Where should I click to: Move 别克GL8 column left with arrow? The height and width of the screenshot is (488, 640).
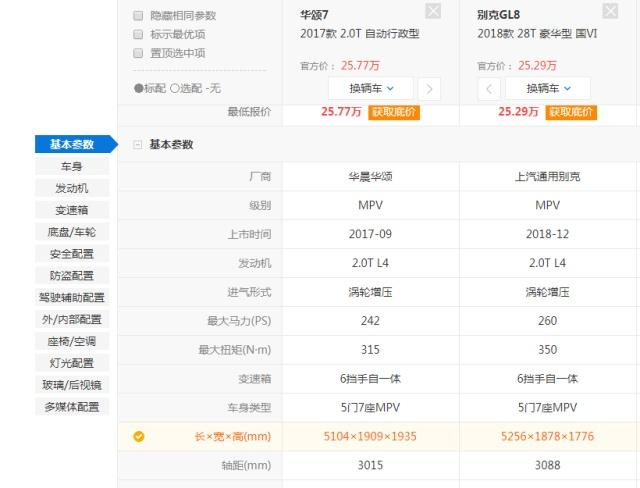489,89
